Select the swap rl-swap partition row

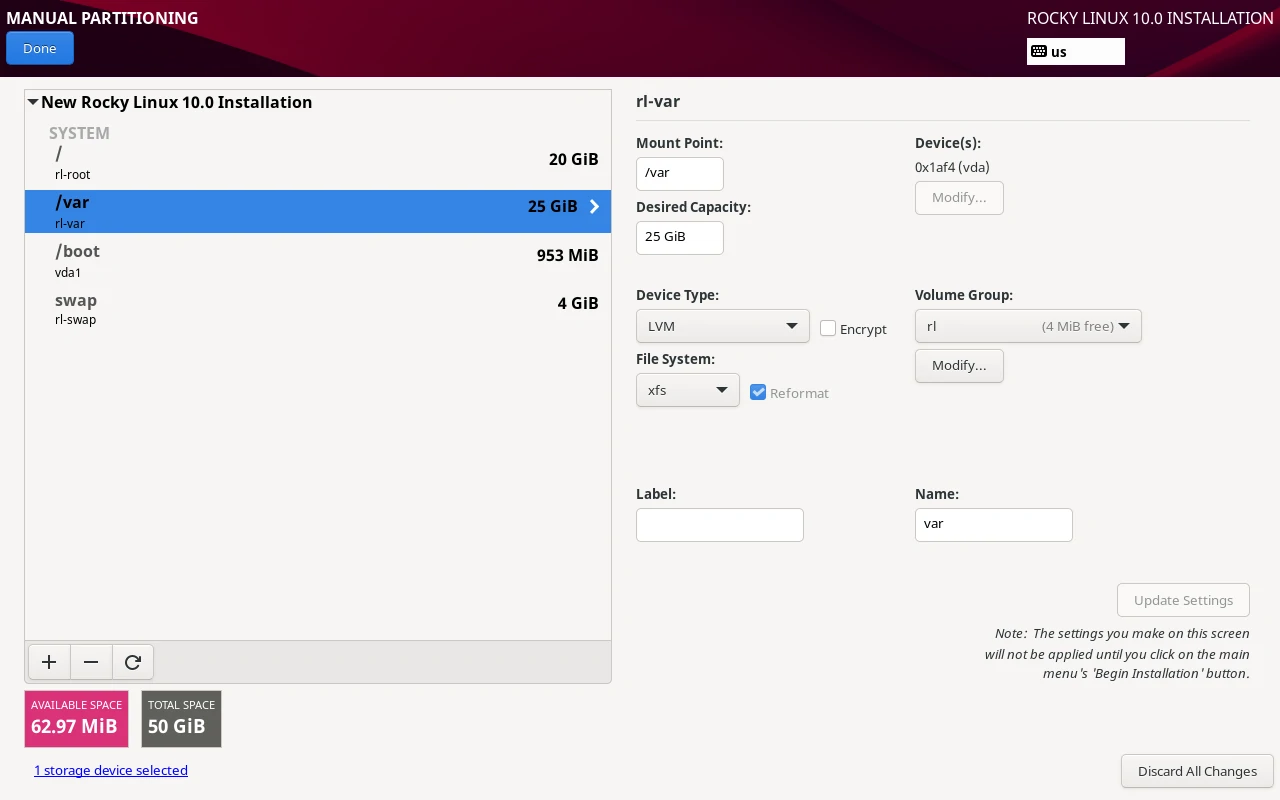point(318,309)
